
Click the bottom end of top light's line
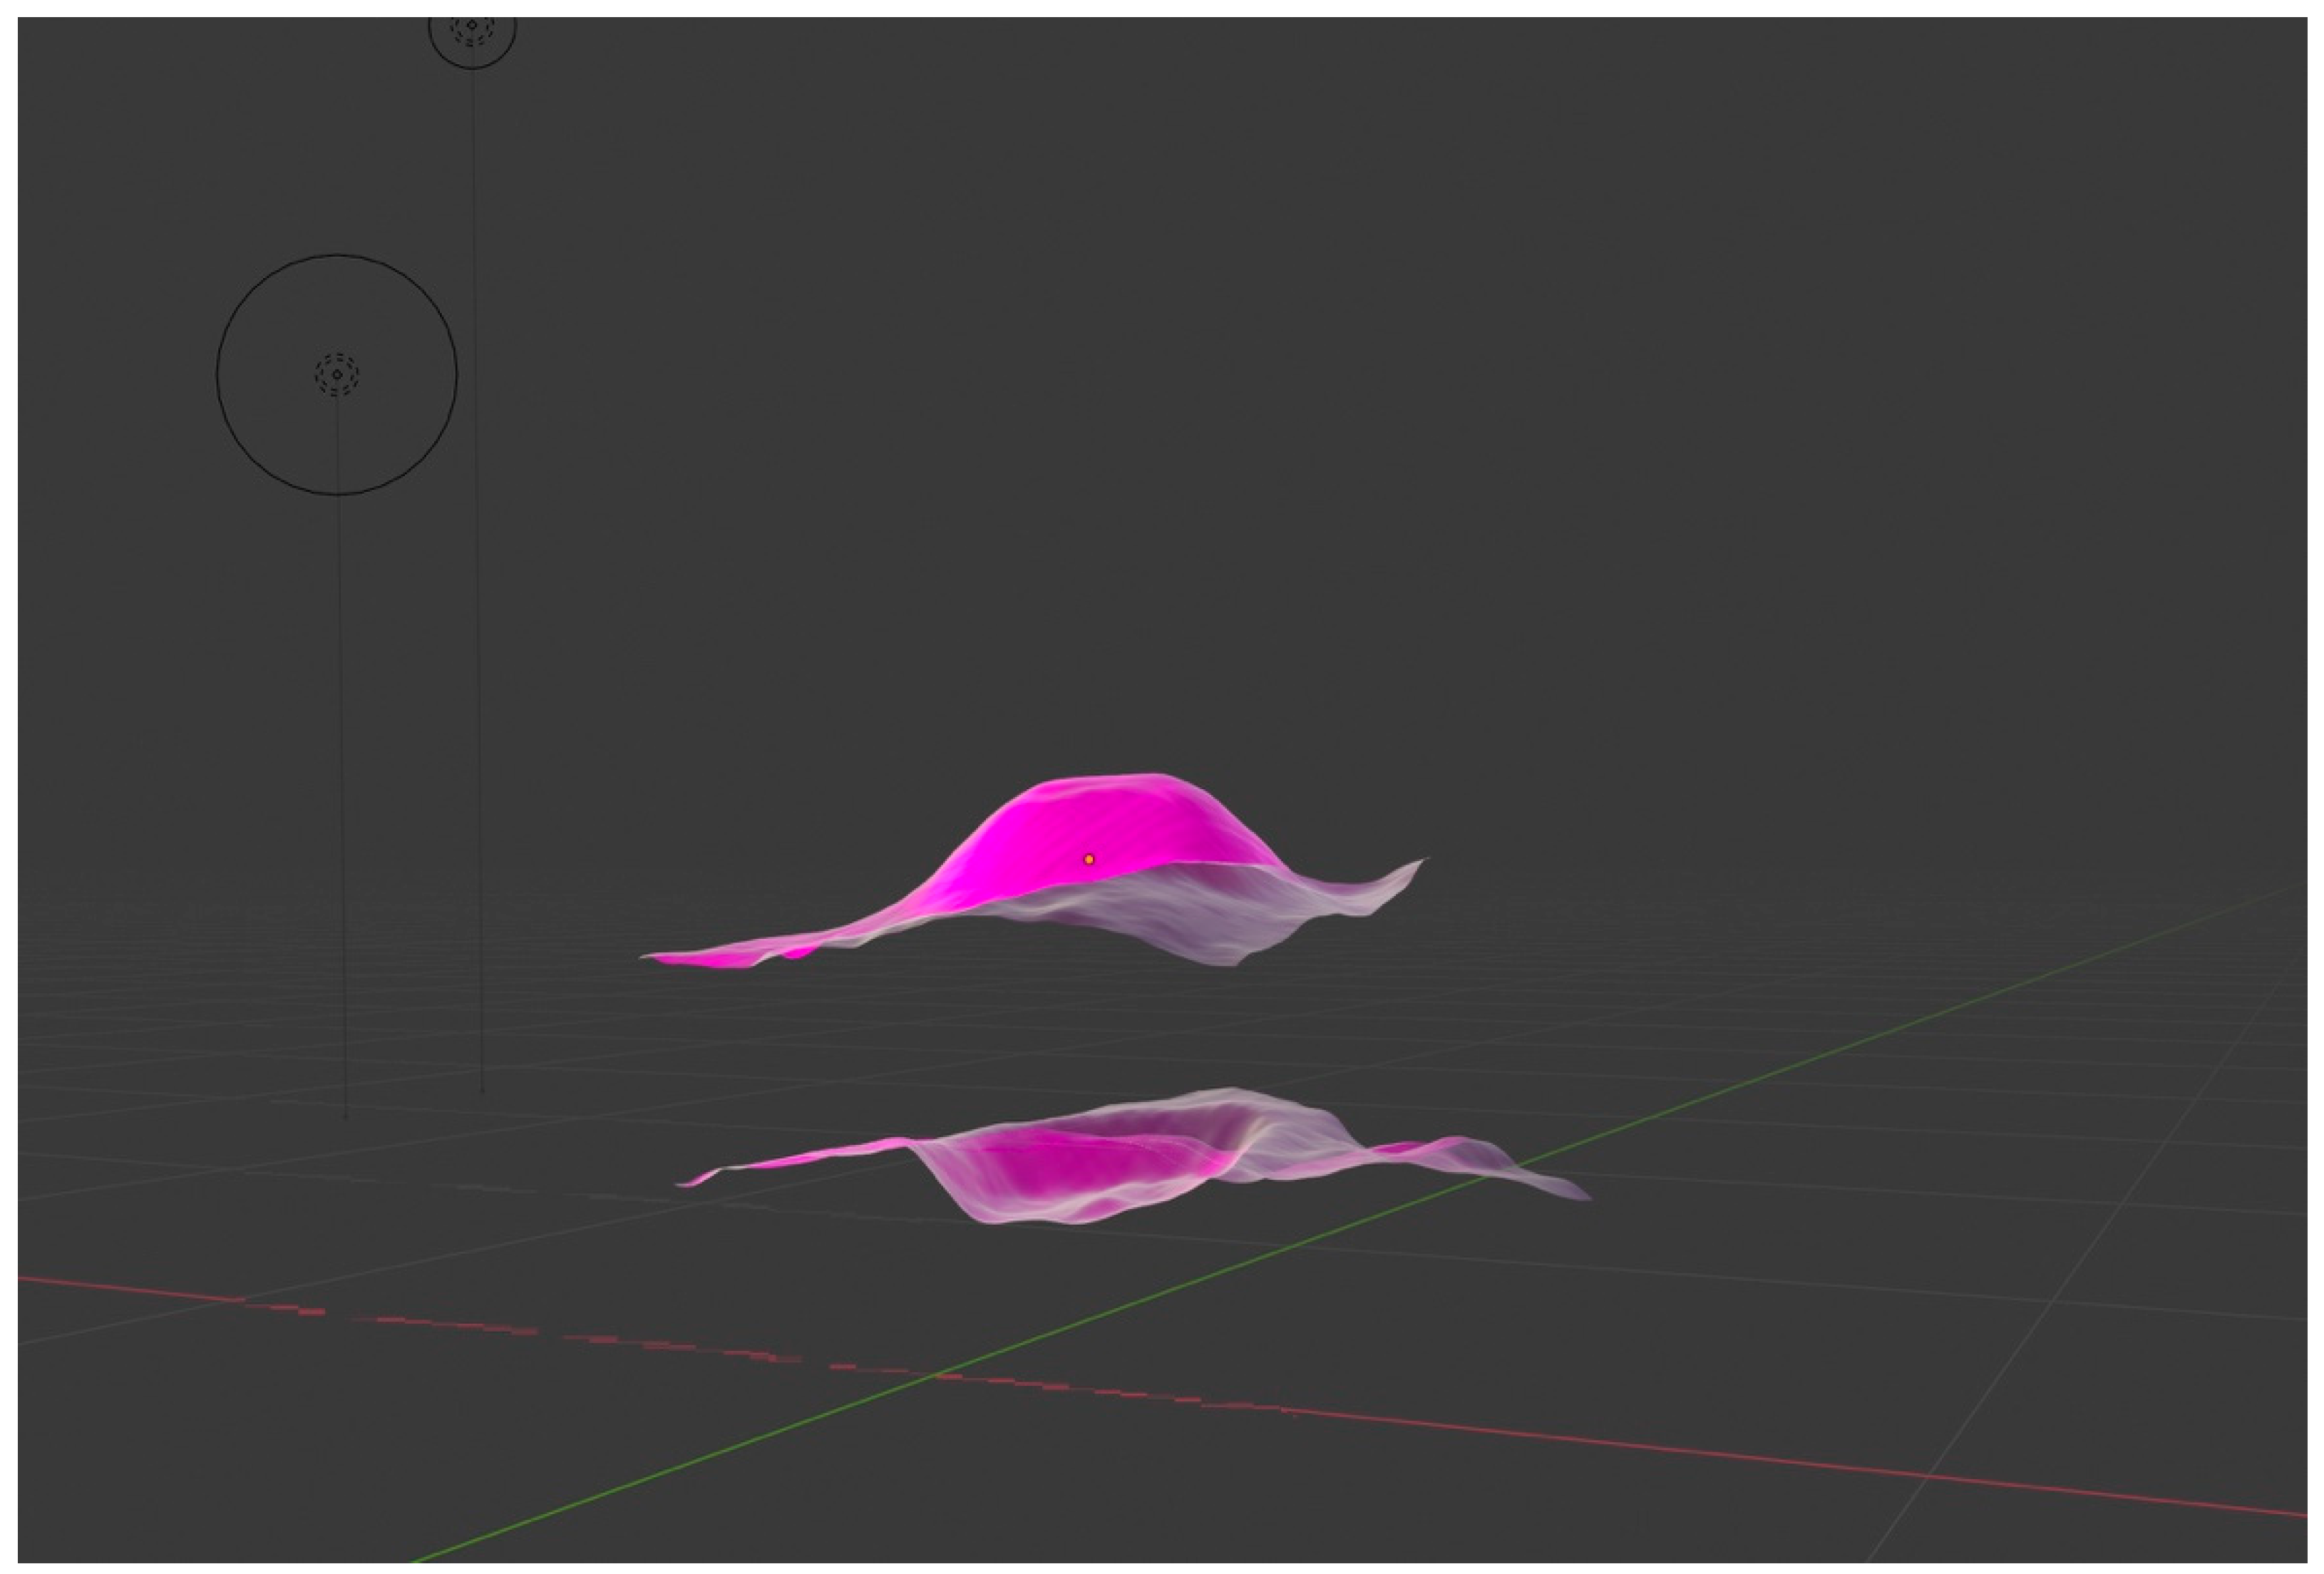click(482, 1090)
